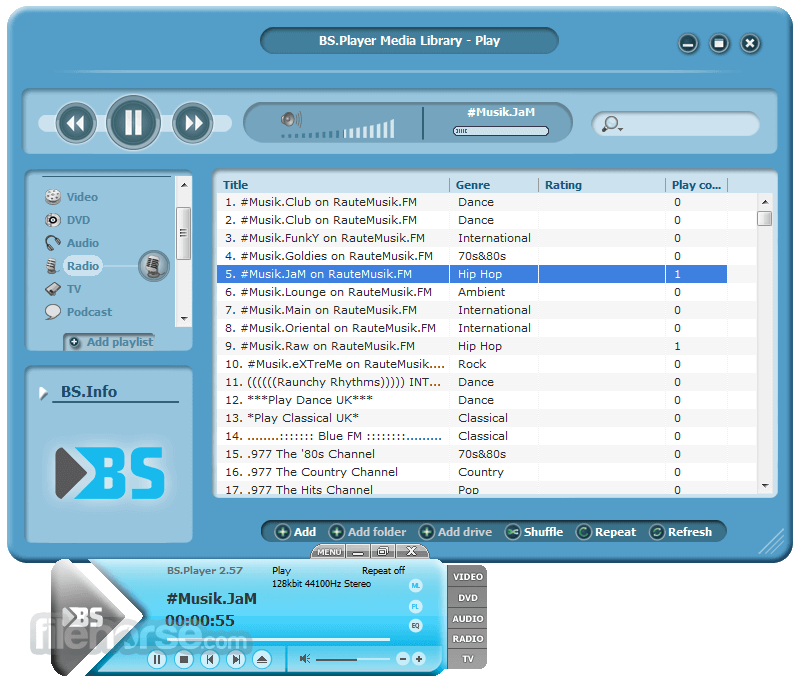Screen dimensions: 800x685
Task: Click the Audio headphones icon
Action: click(x=53, y=243)
